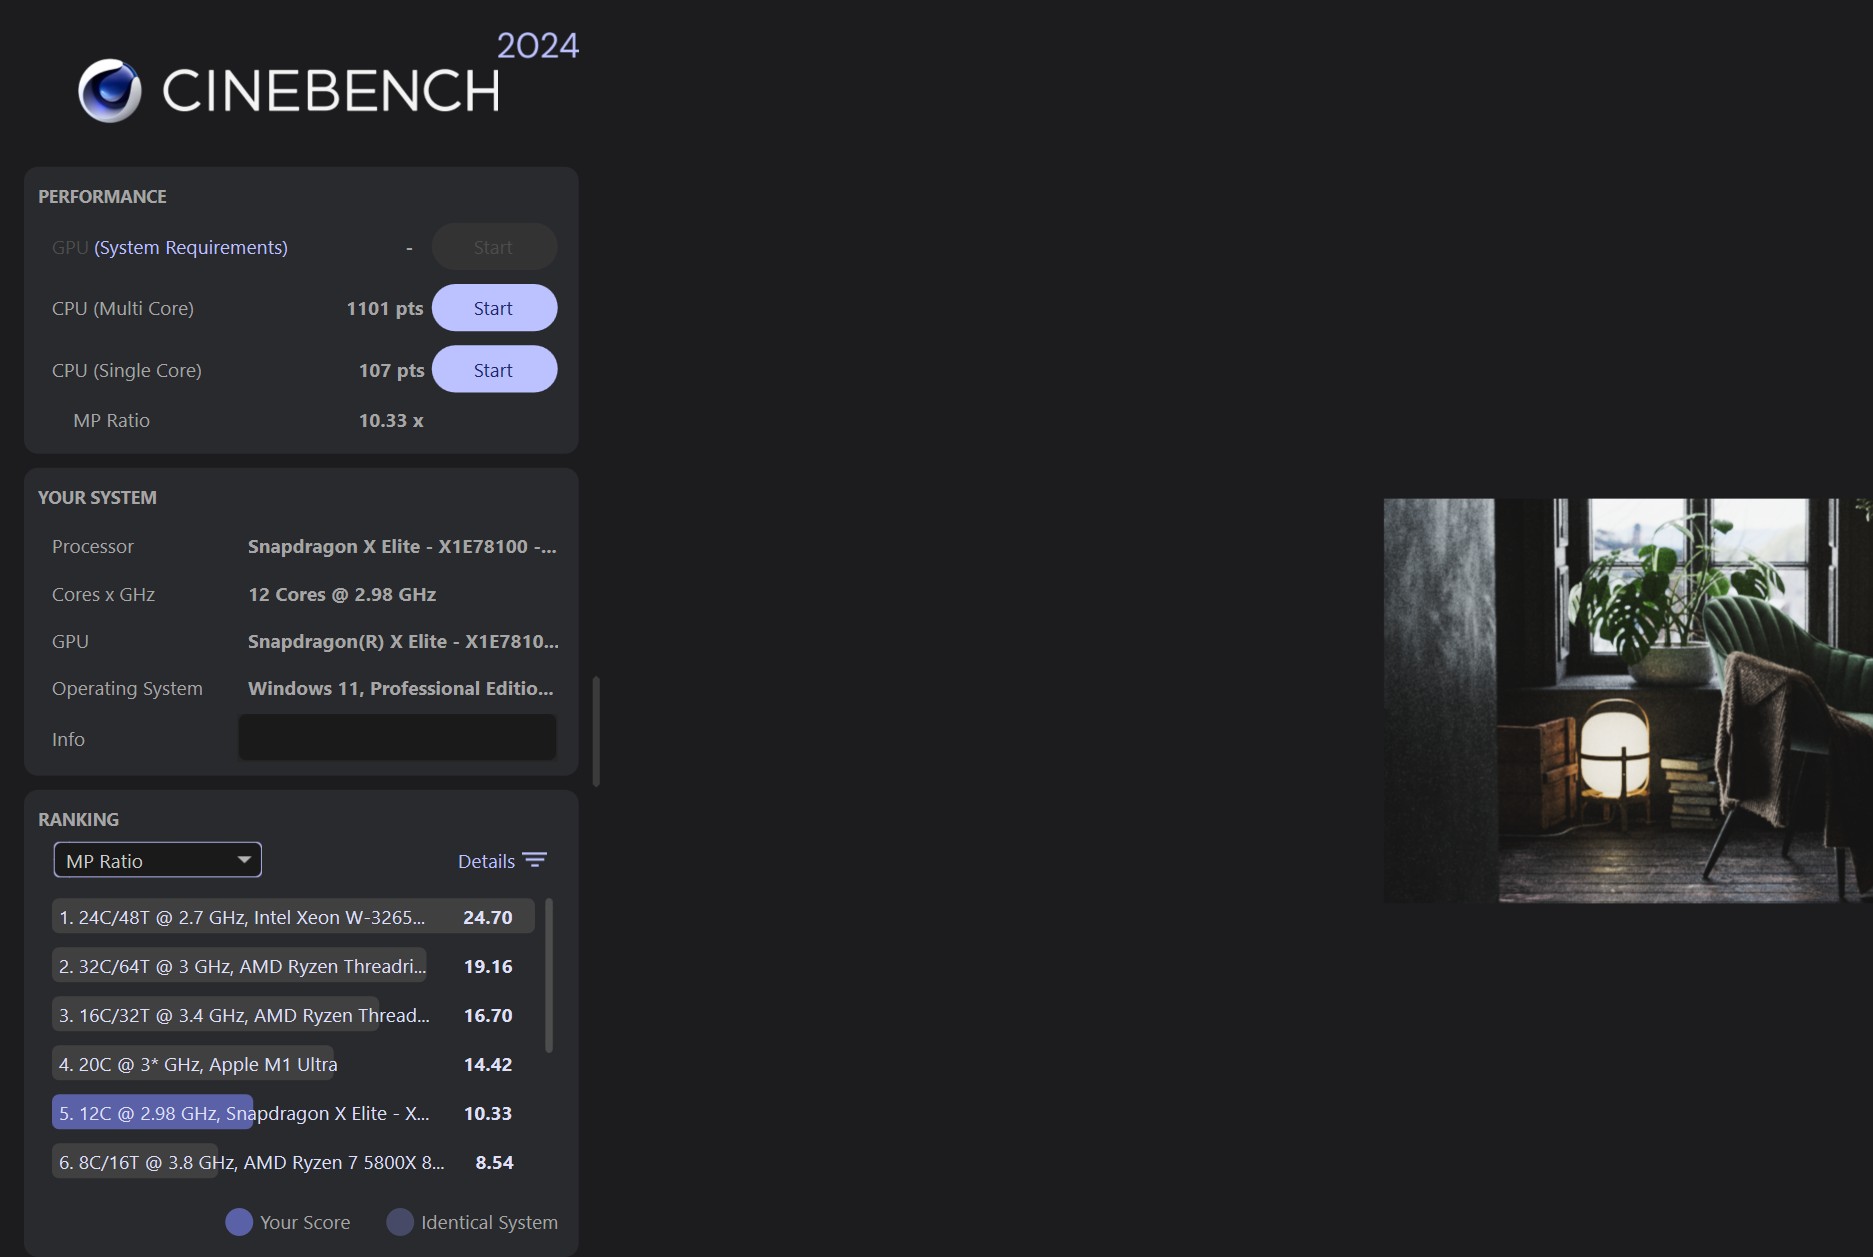Select the AMD Ryzen 7 5800X ranking row
This screenshot has height=1257, width=1873.
[293, 1162]
